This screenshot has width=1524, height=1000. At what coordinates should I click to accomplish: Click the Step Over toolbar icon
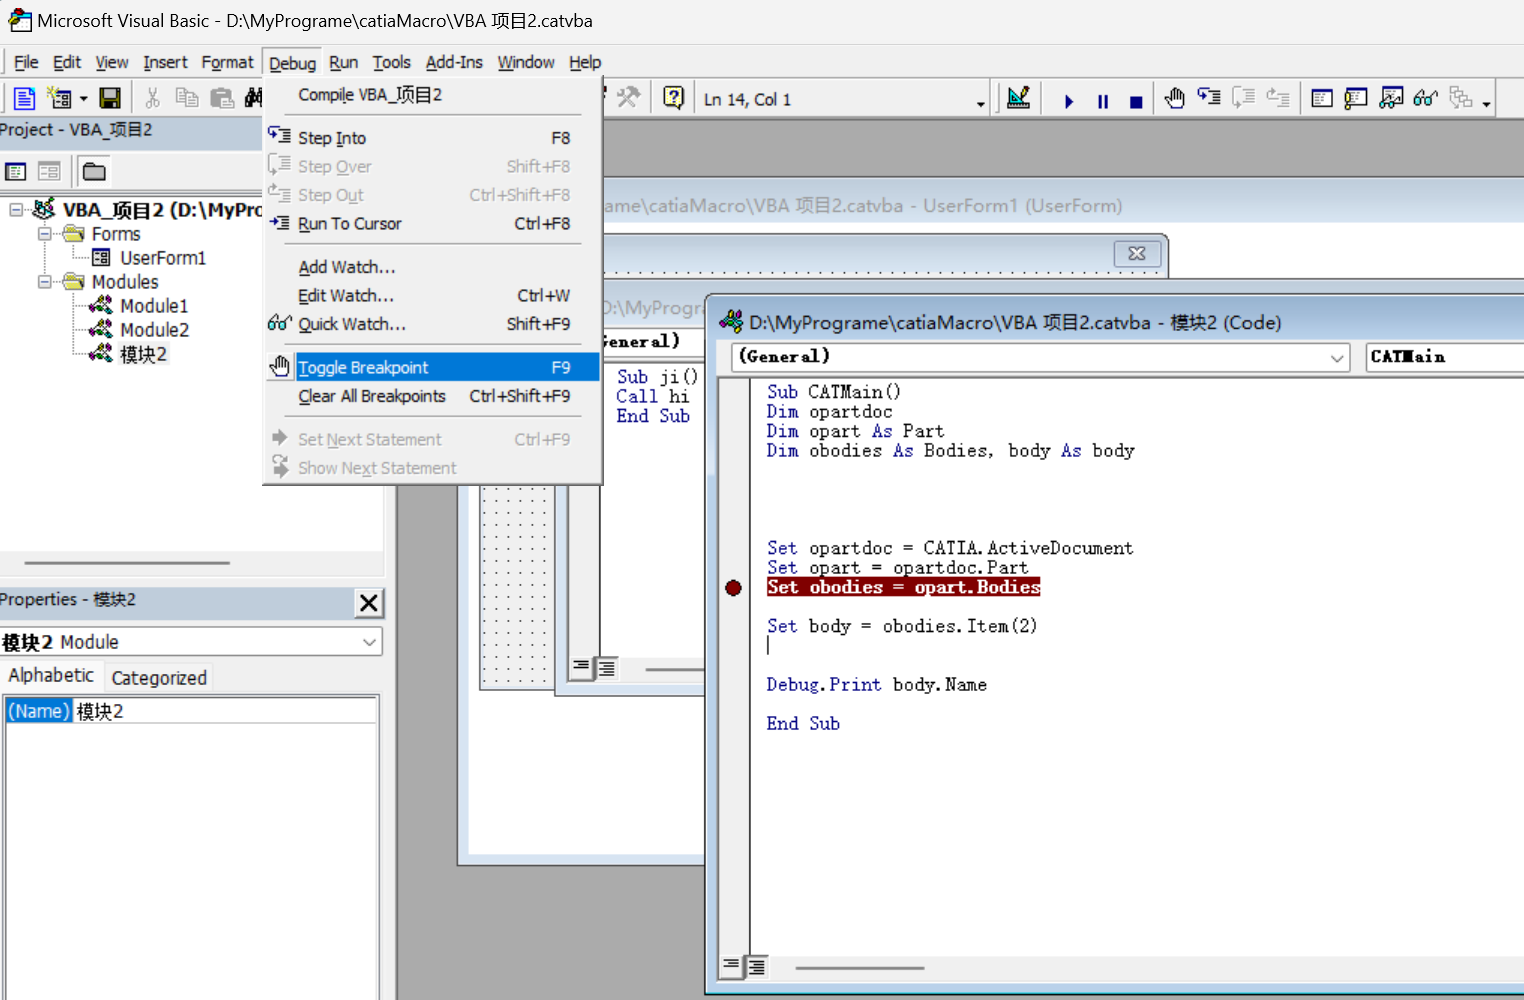pos(1243,98)
